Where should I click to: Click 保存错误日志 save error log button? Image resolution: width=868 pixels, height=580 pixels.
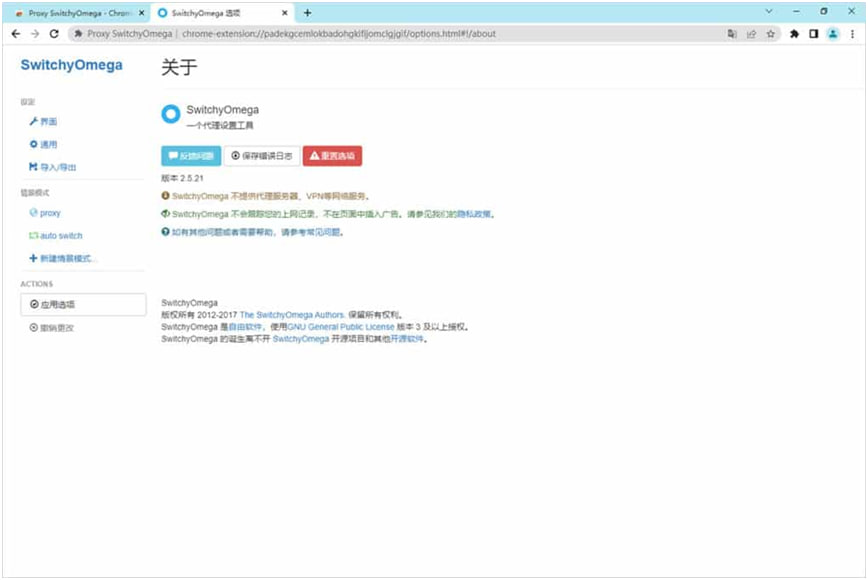click(x=262, y=156)
